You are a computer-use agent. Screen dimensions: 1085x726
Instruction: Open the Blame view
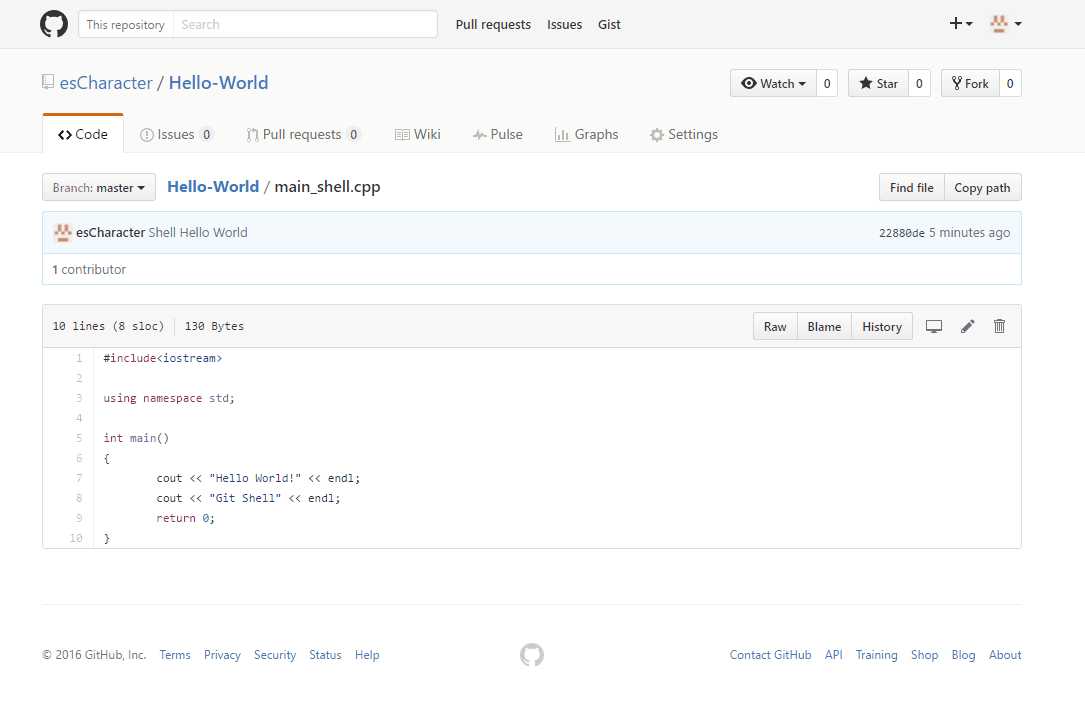point(824,327)
